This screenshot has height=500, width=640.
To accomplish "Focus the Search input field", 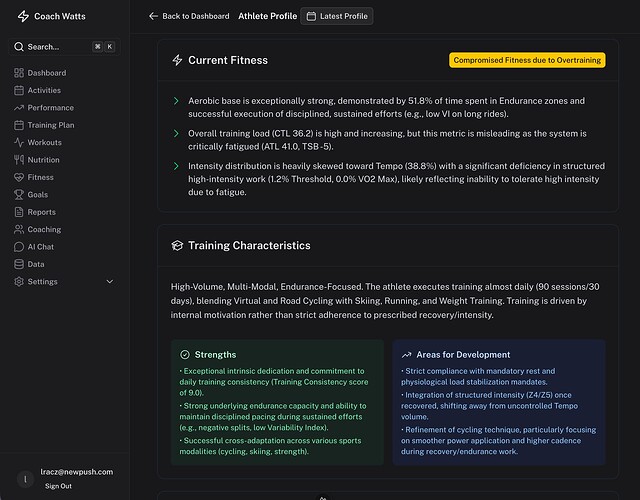I will tap(64, 47).
